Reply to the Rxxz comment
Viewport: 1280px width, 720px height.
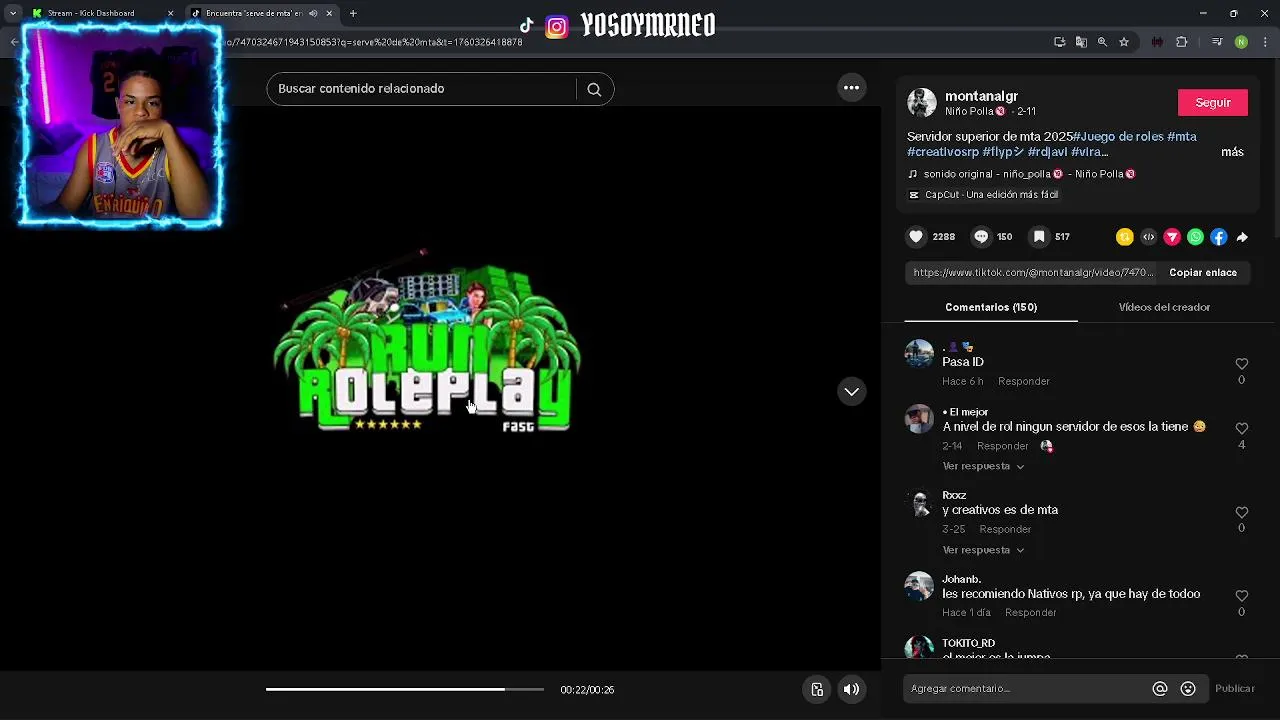click(1005, 529)
